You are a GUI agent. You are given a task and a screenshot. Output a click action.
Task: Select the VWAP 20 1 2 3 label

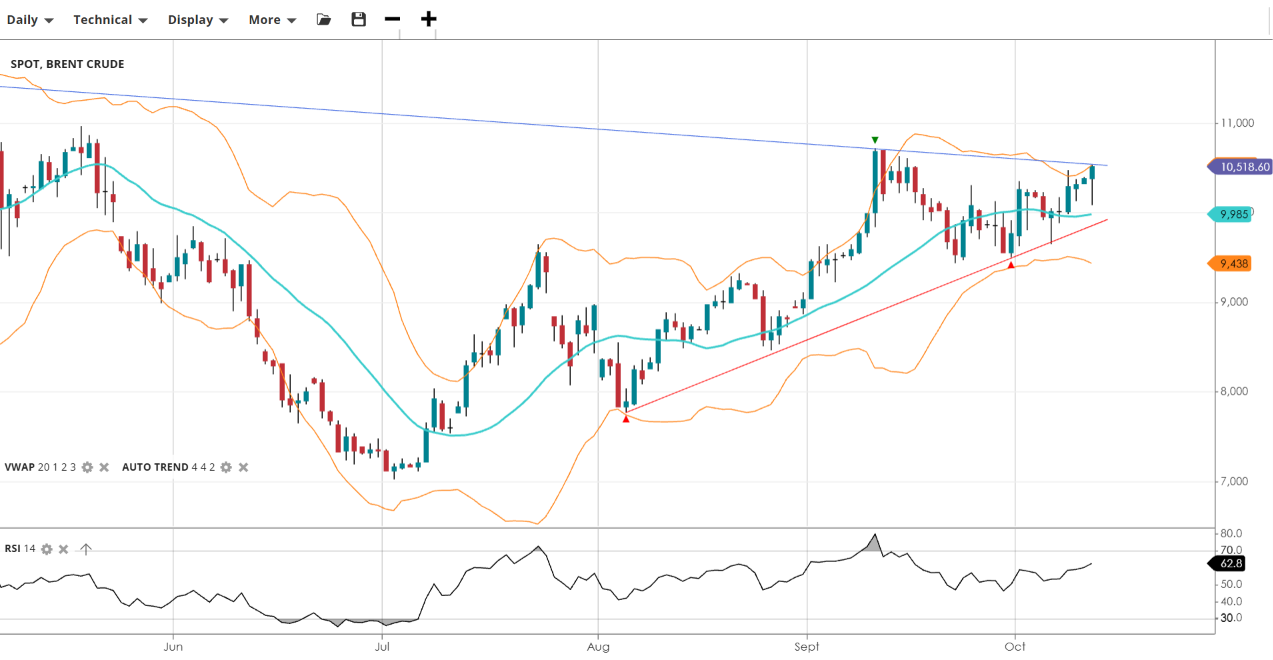click(40, 467)
